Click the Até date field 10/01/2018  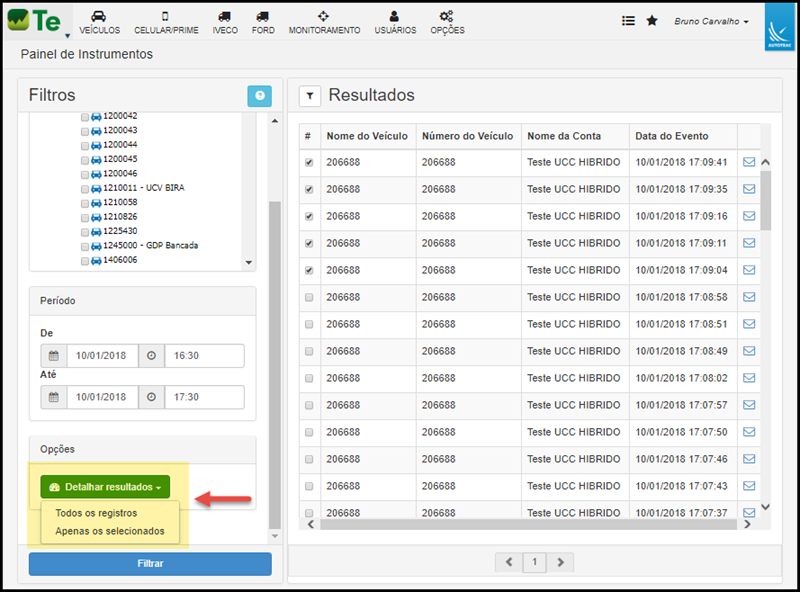(x=102, y=397)
